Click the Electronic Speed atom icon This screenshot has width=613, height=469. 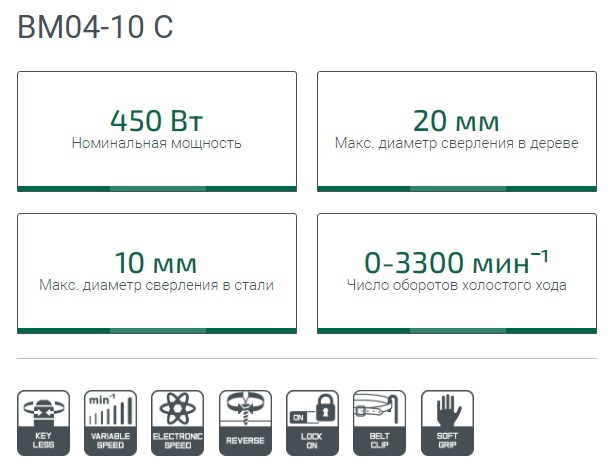coord(176,423)
